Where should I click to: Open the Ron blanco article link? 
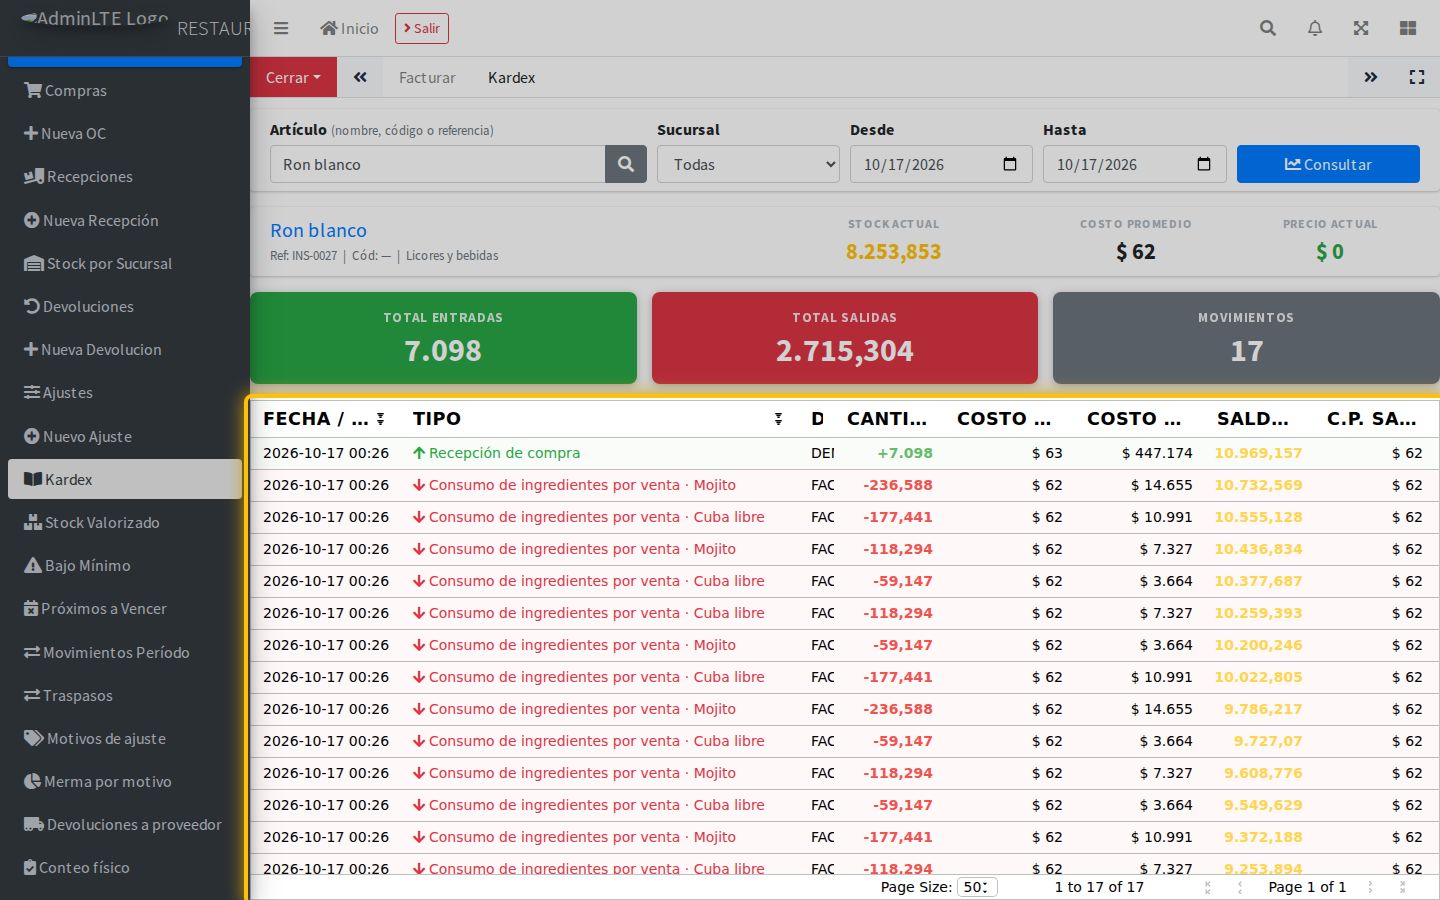click(318, 230)
